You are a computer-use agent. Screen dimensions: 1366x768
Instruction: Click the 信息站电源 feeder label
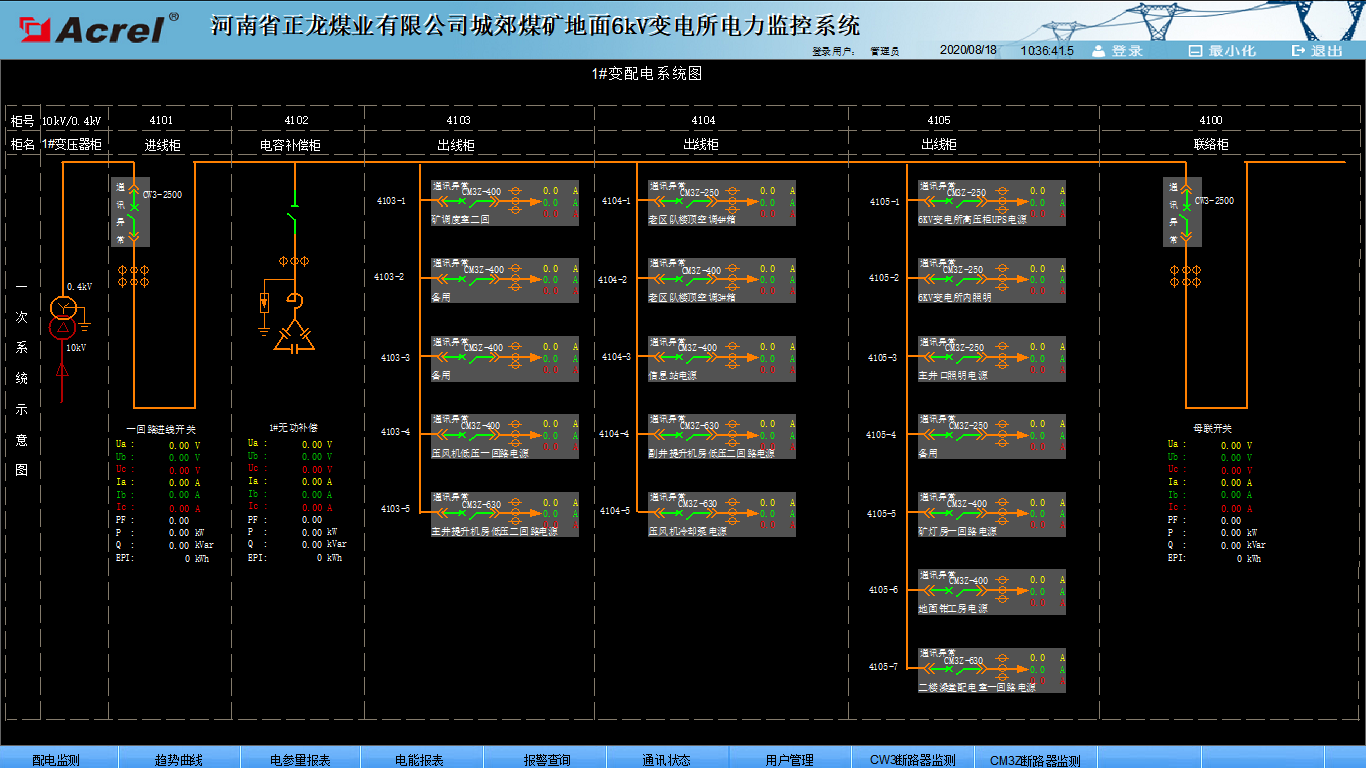pos(672,376)
